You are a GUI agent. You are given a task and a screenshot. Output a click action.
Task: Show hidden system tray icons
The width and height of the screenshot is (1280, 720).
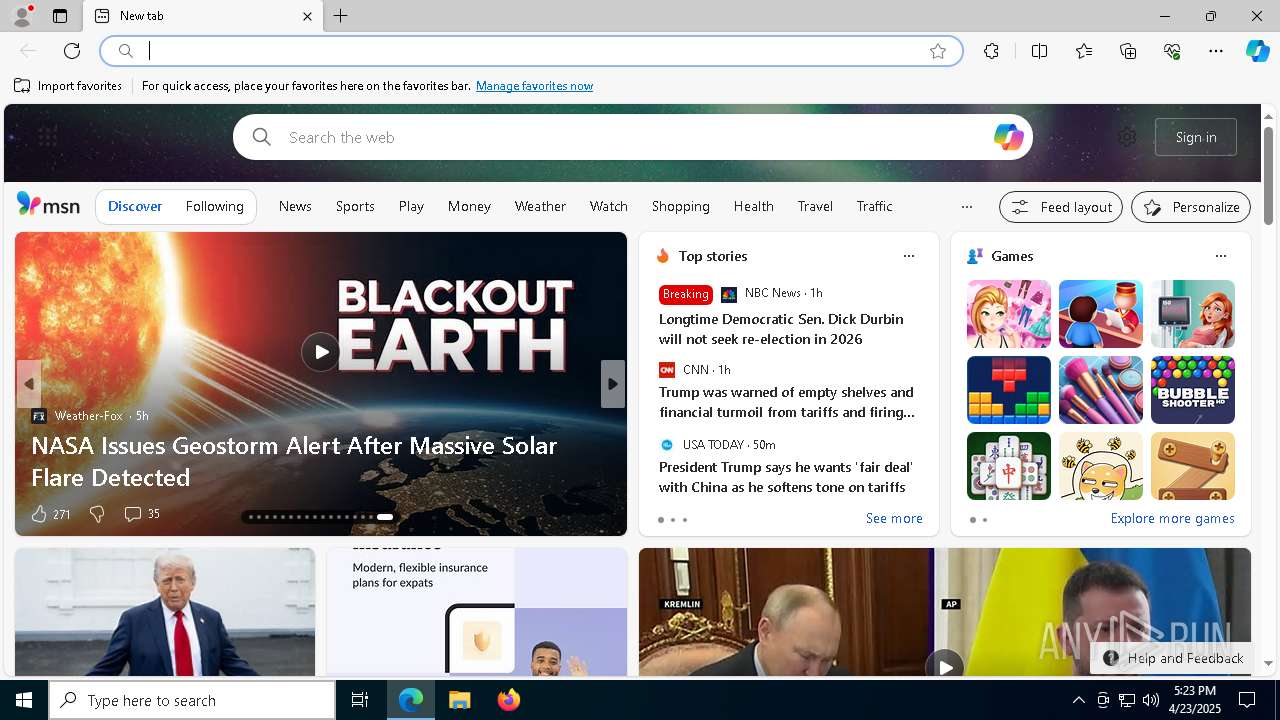tap(1078, 700)
